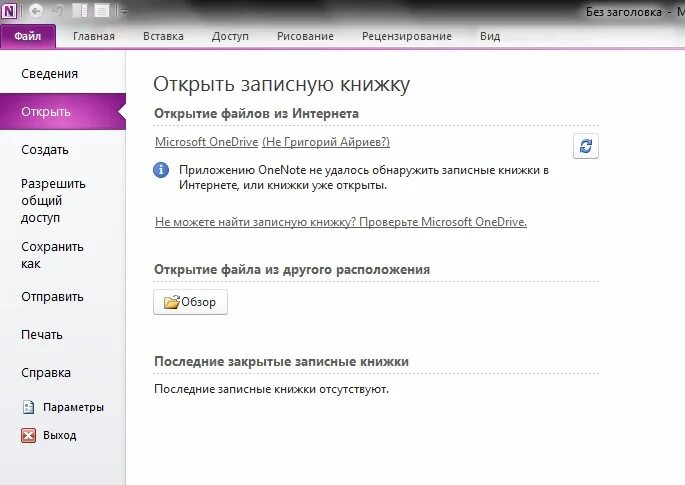Viewport: 685px width, 485px height.
Task: Switch to the Рисование ribbon tab
Action: 305,36
